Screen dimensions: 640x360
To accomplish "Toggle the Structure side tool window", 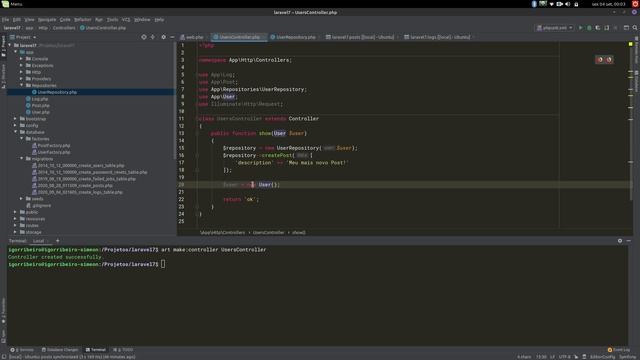I will click(3, 76).
